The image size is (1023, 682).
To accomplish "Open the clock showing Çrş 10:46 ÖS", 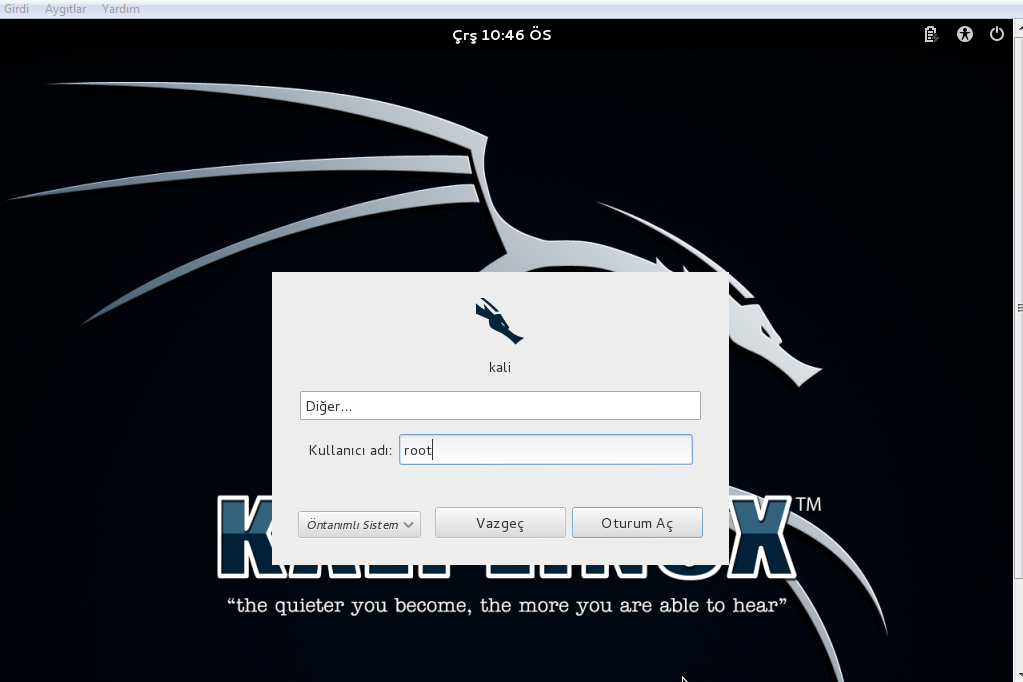I will pyautogui.click(x=501, y=35).
